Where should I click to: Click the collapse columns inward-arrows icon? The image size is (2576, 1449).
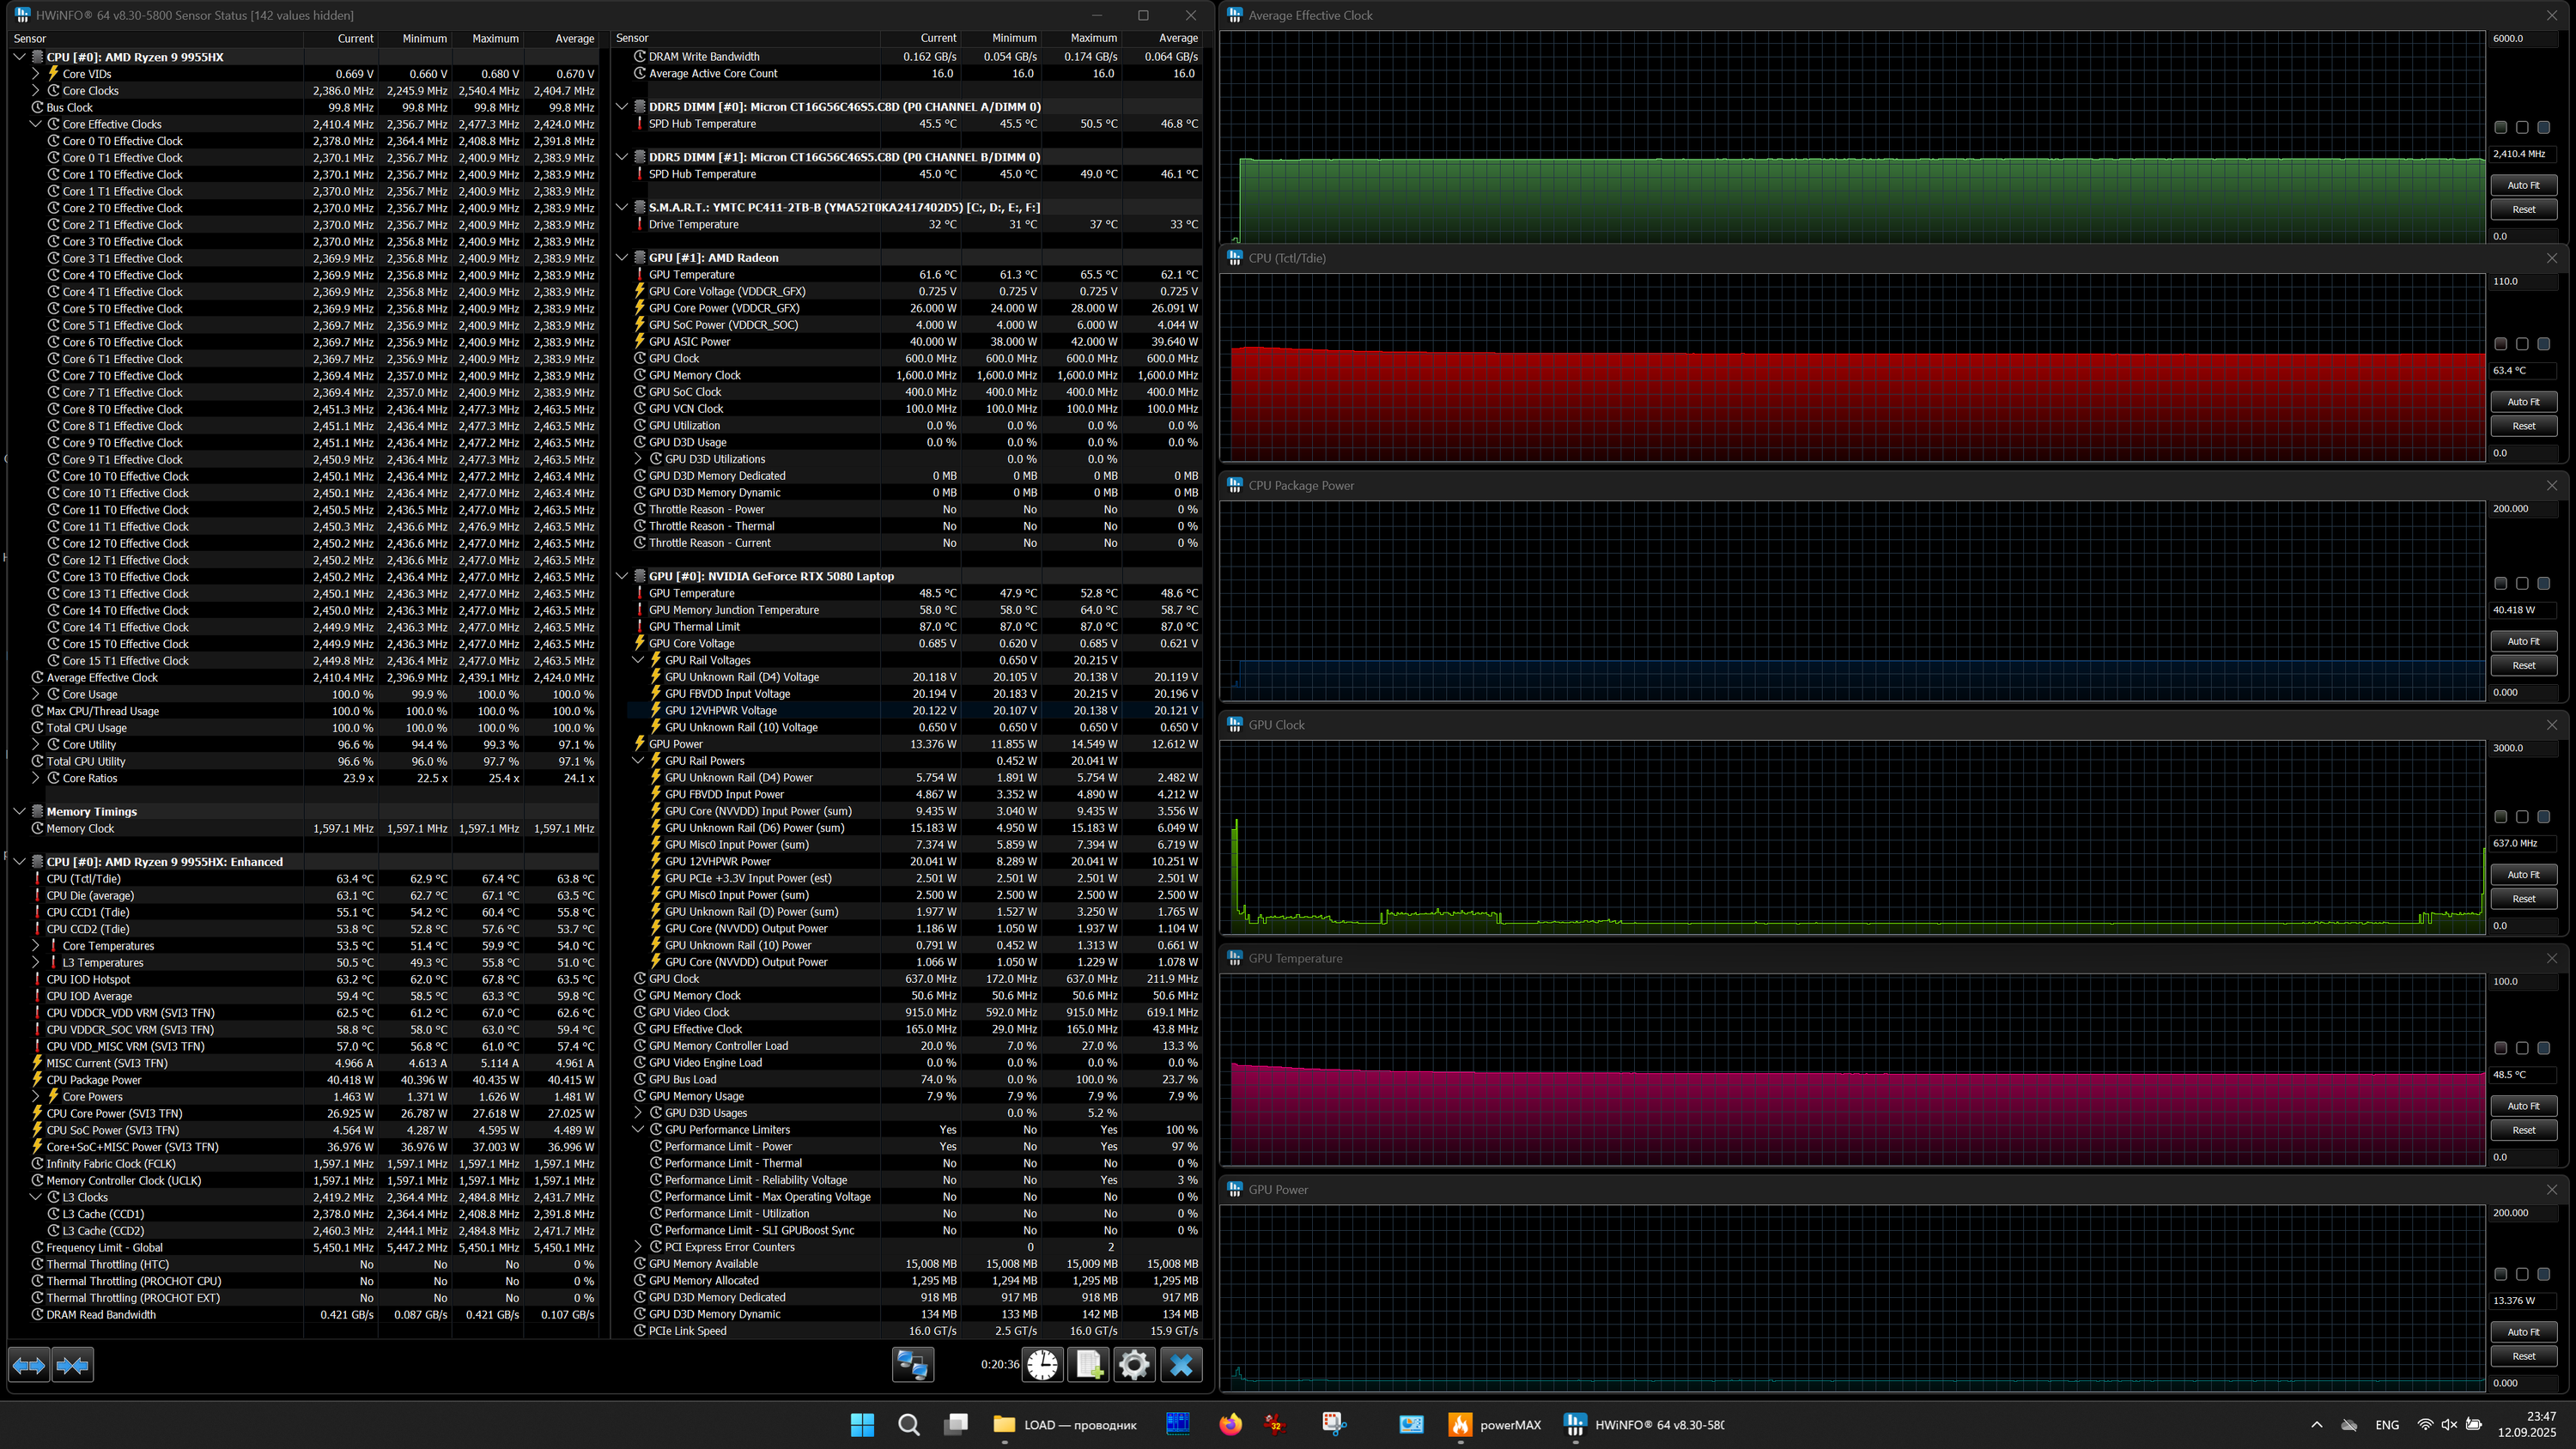pos(73,1365)
